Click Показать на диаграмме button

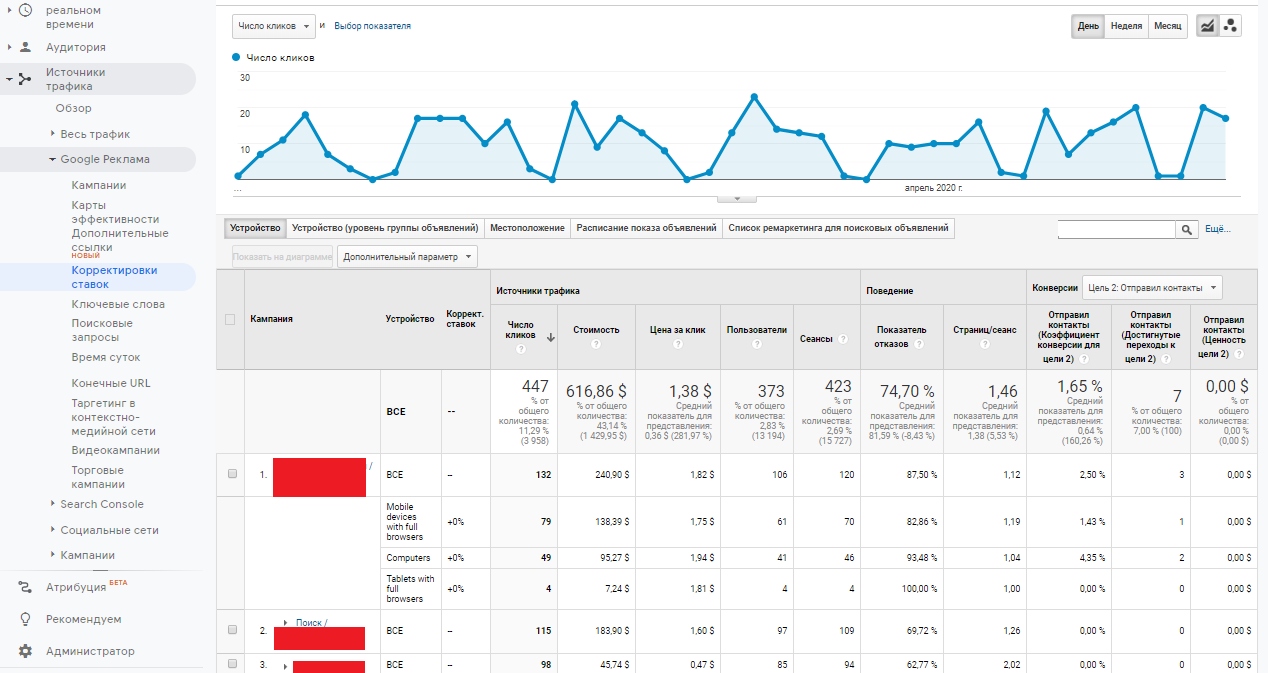point(282,257)
